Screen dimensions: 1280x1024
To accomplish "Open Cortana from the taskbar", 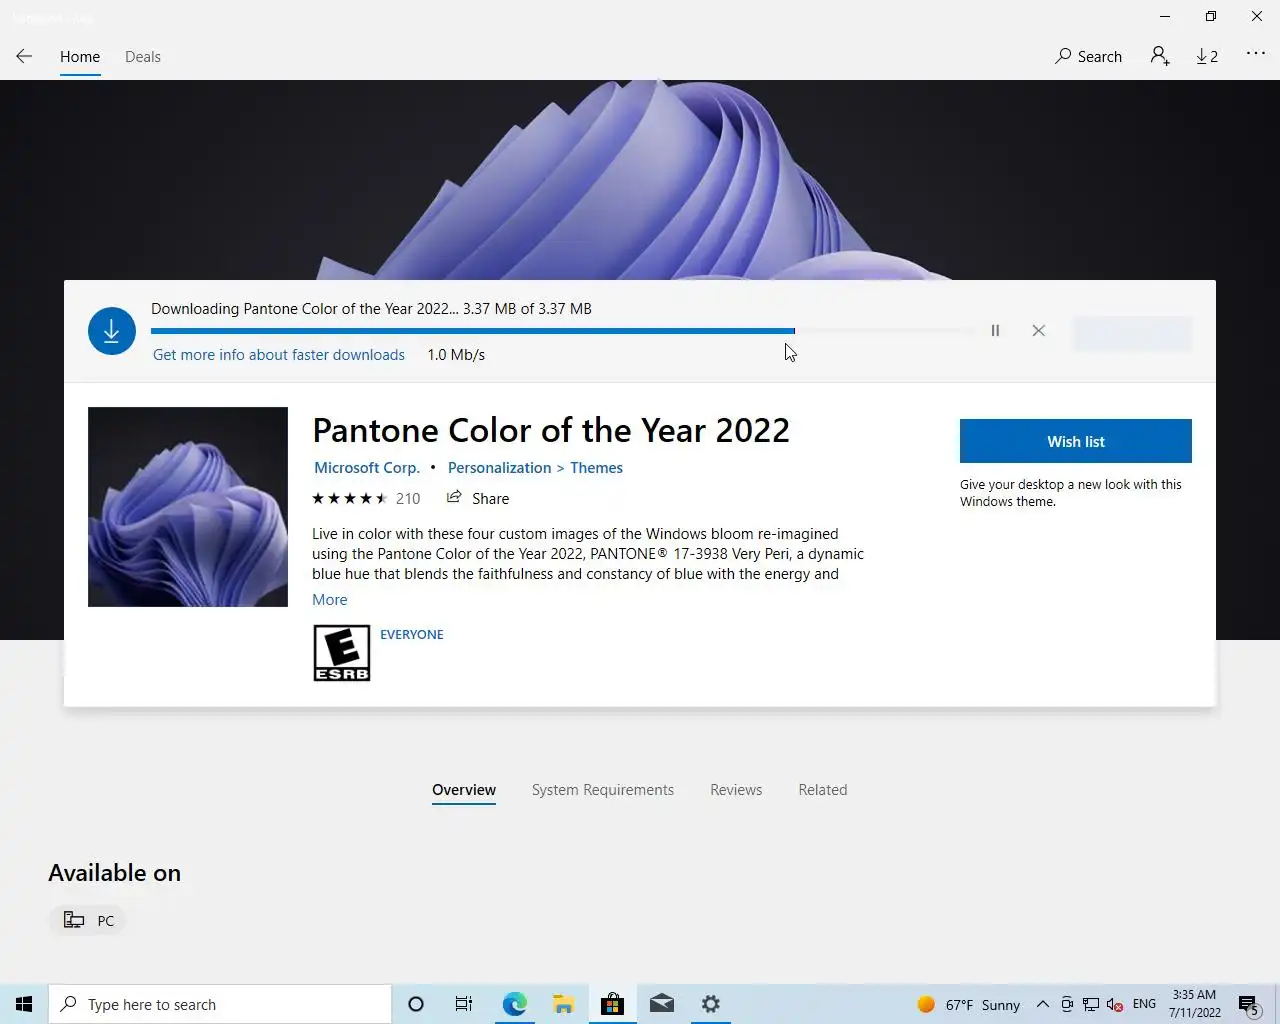I will 416,1004.
